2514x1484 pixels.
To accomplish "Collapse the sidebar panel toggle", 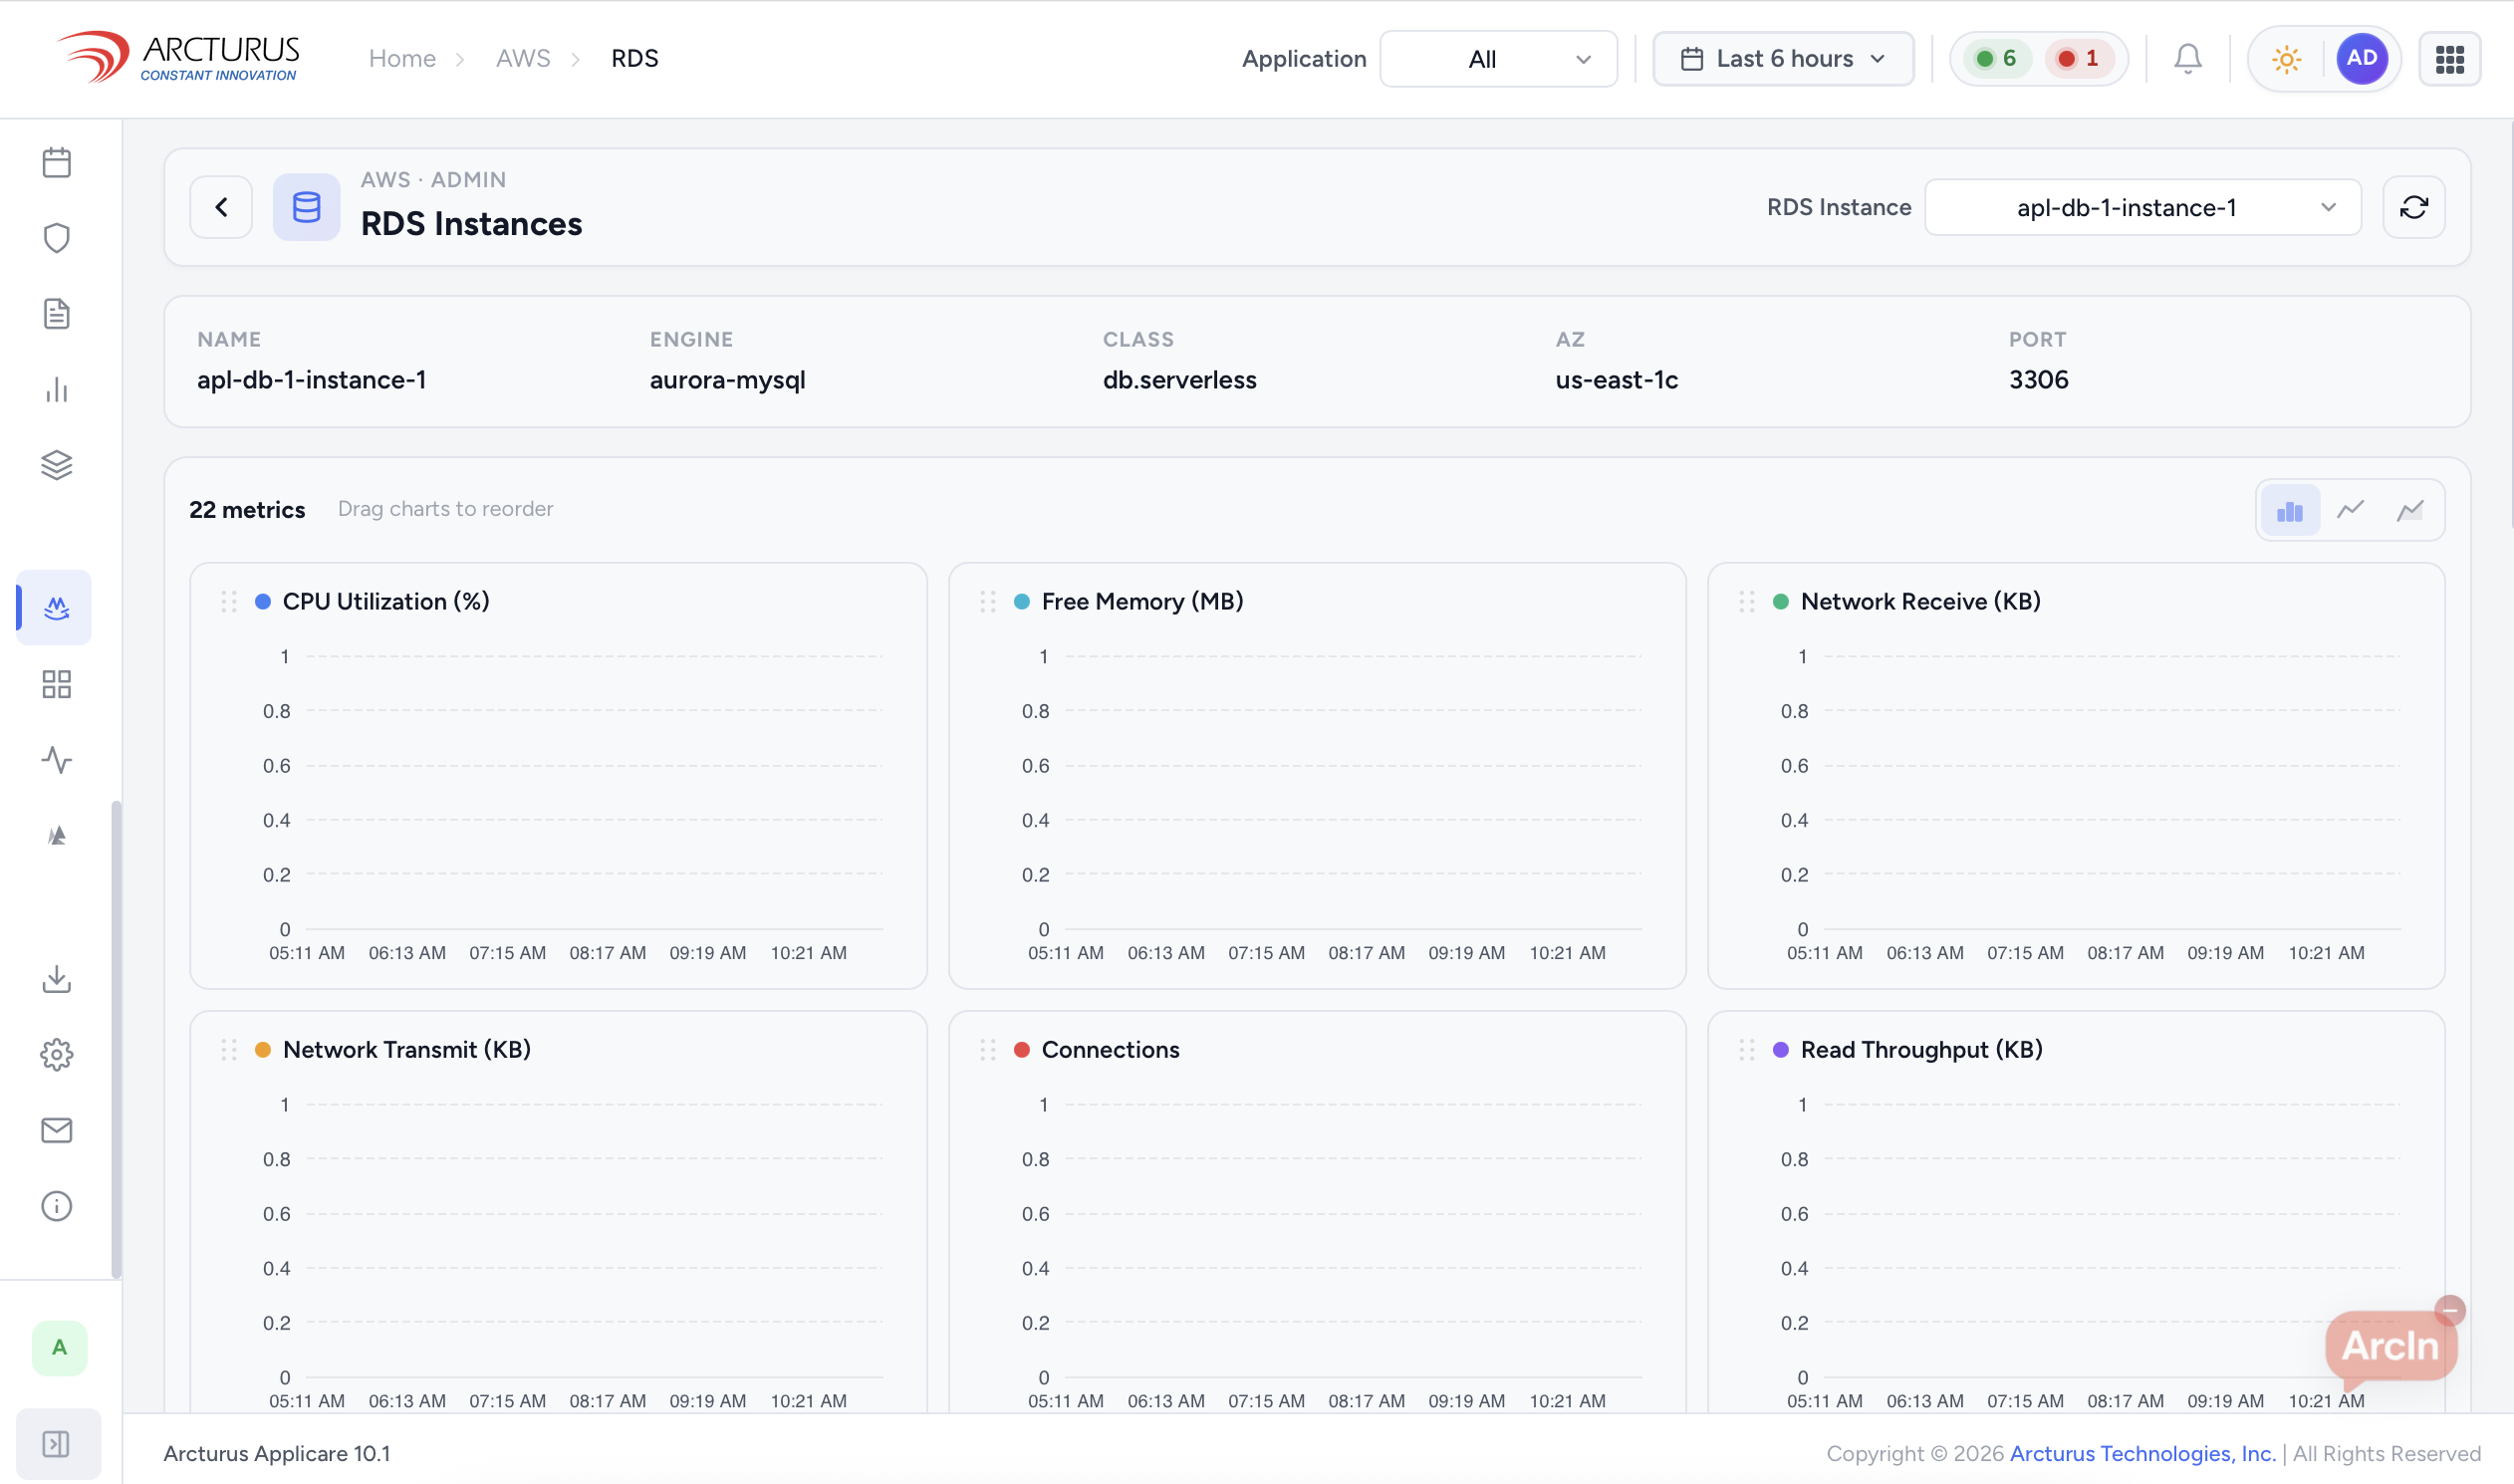I will pyautogui.click(x=59, y=1444).
